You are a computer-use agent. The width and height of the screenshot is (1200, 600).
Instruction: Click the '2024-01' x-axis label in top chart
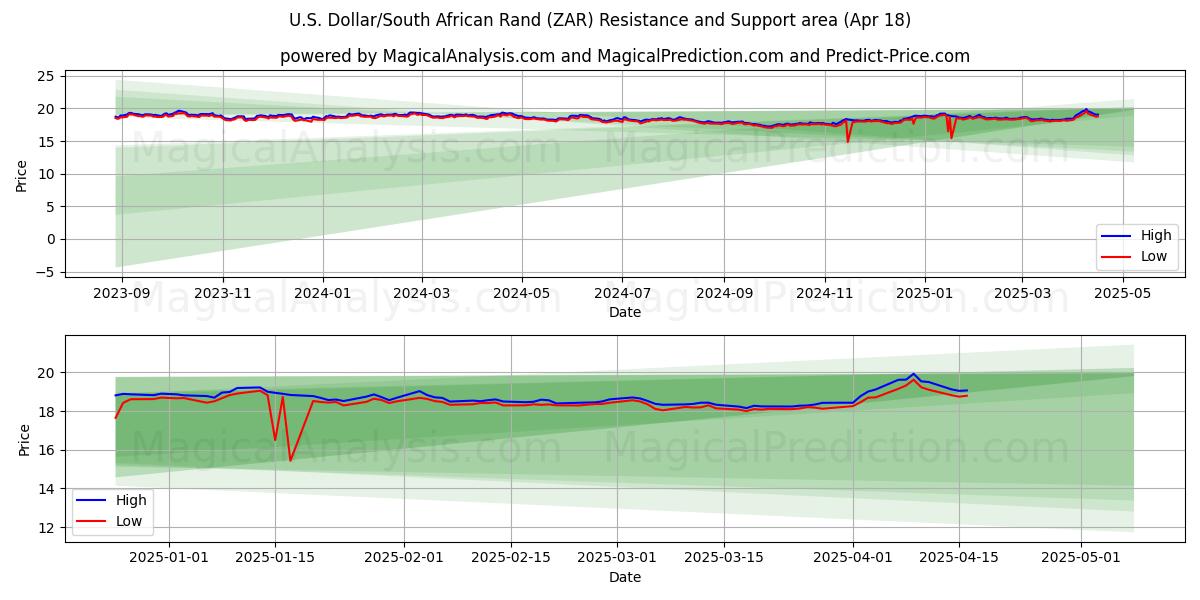(x=323, y=294)
